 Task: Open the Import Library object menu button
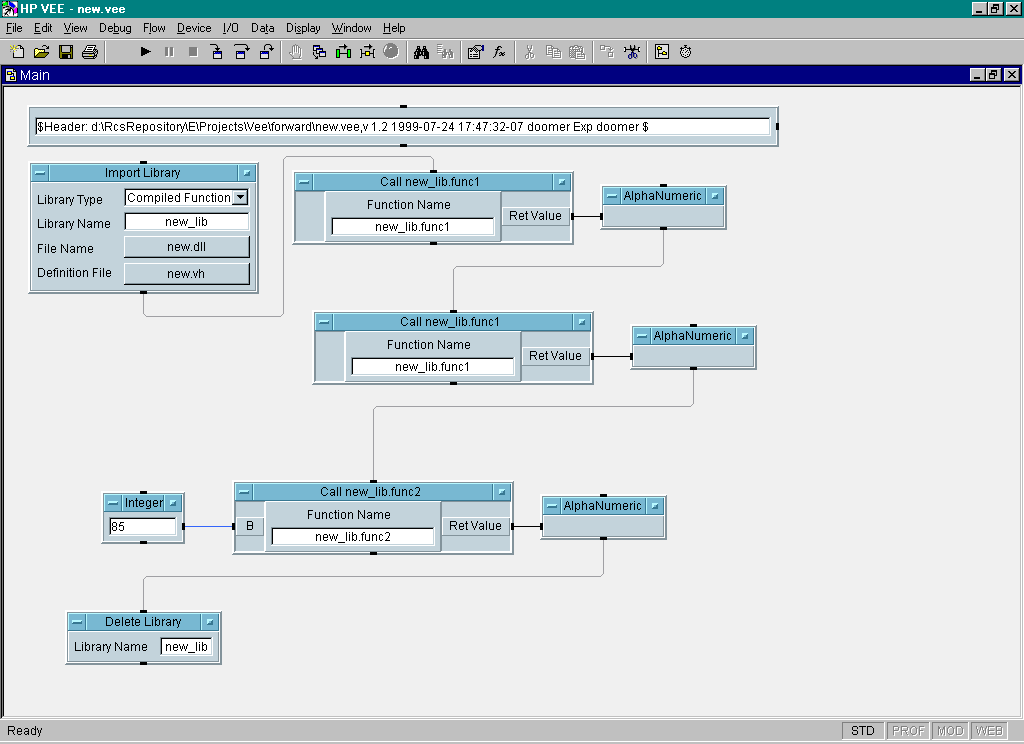[247, 173]
